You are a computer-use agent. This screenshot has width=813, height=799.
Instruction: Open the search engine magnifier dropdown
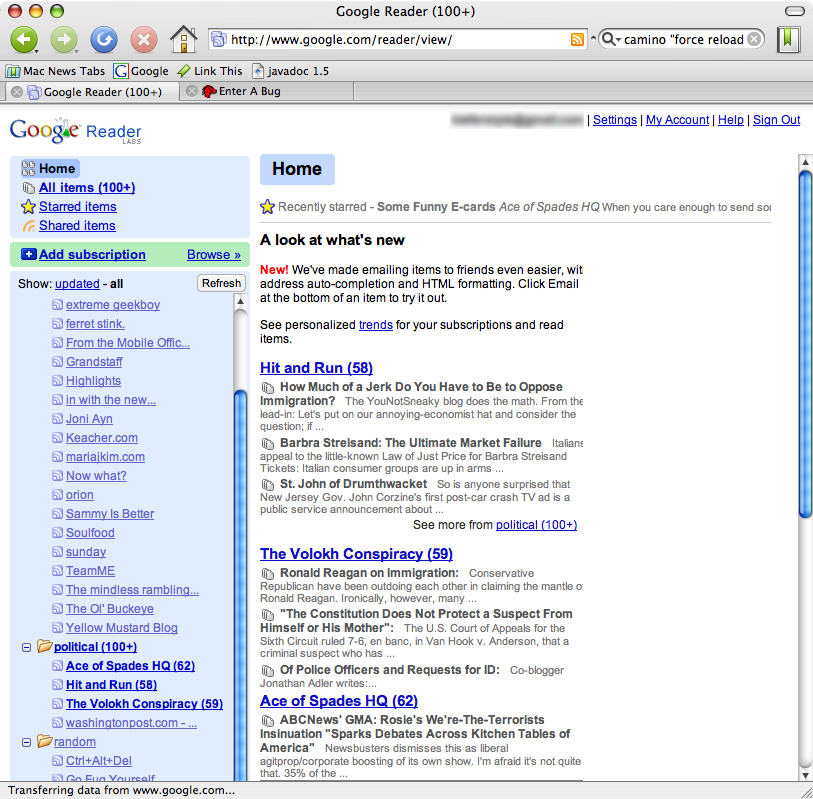609,40
